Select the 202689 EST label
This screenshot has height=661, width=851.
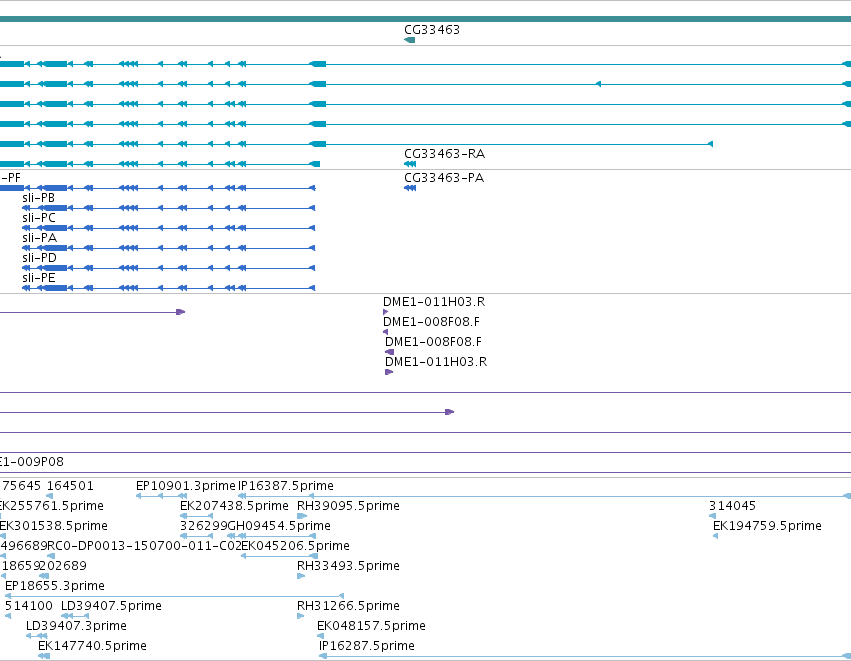pyautogui.click(x=63, y=566)
